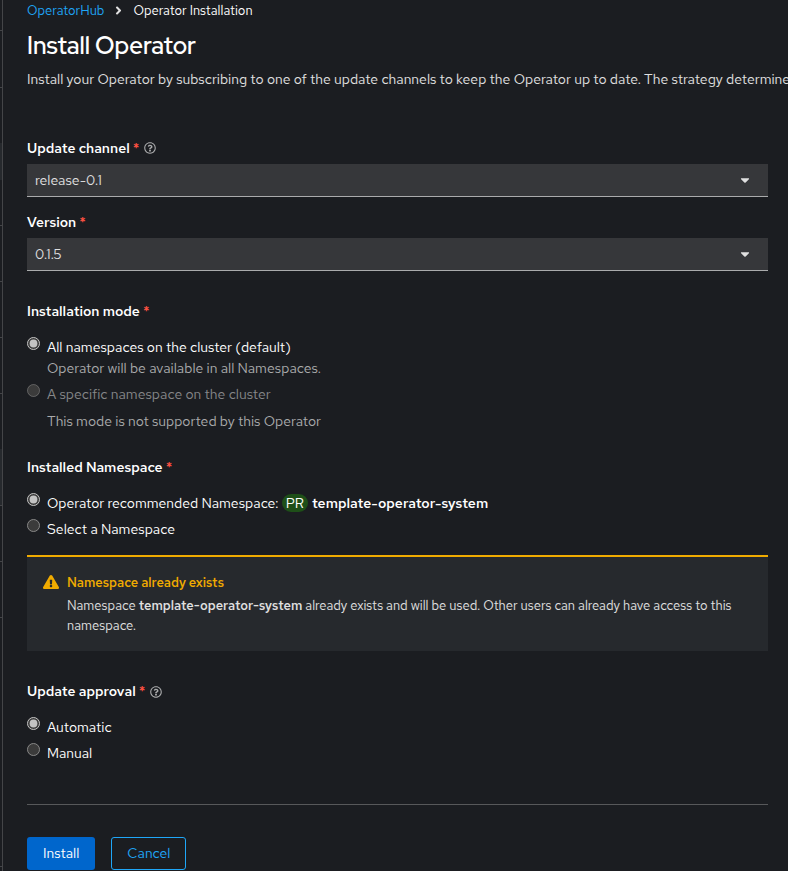Cancel the operator installation
This screenshot has height=871, width=788.
[x=148, y=853]
